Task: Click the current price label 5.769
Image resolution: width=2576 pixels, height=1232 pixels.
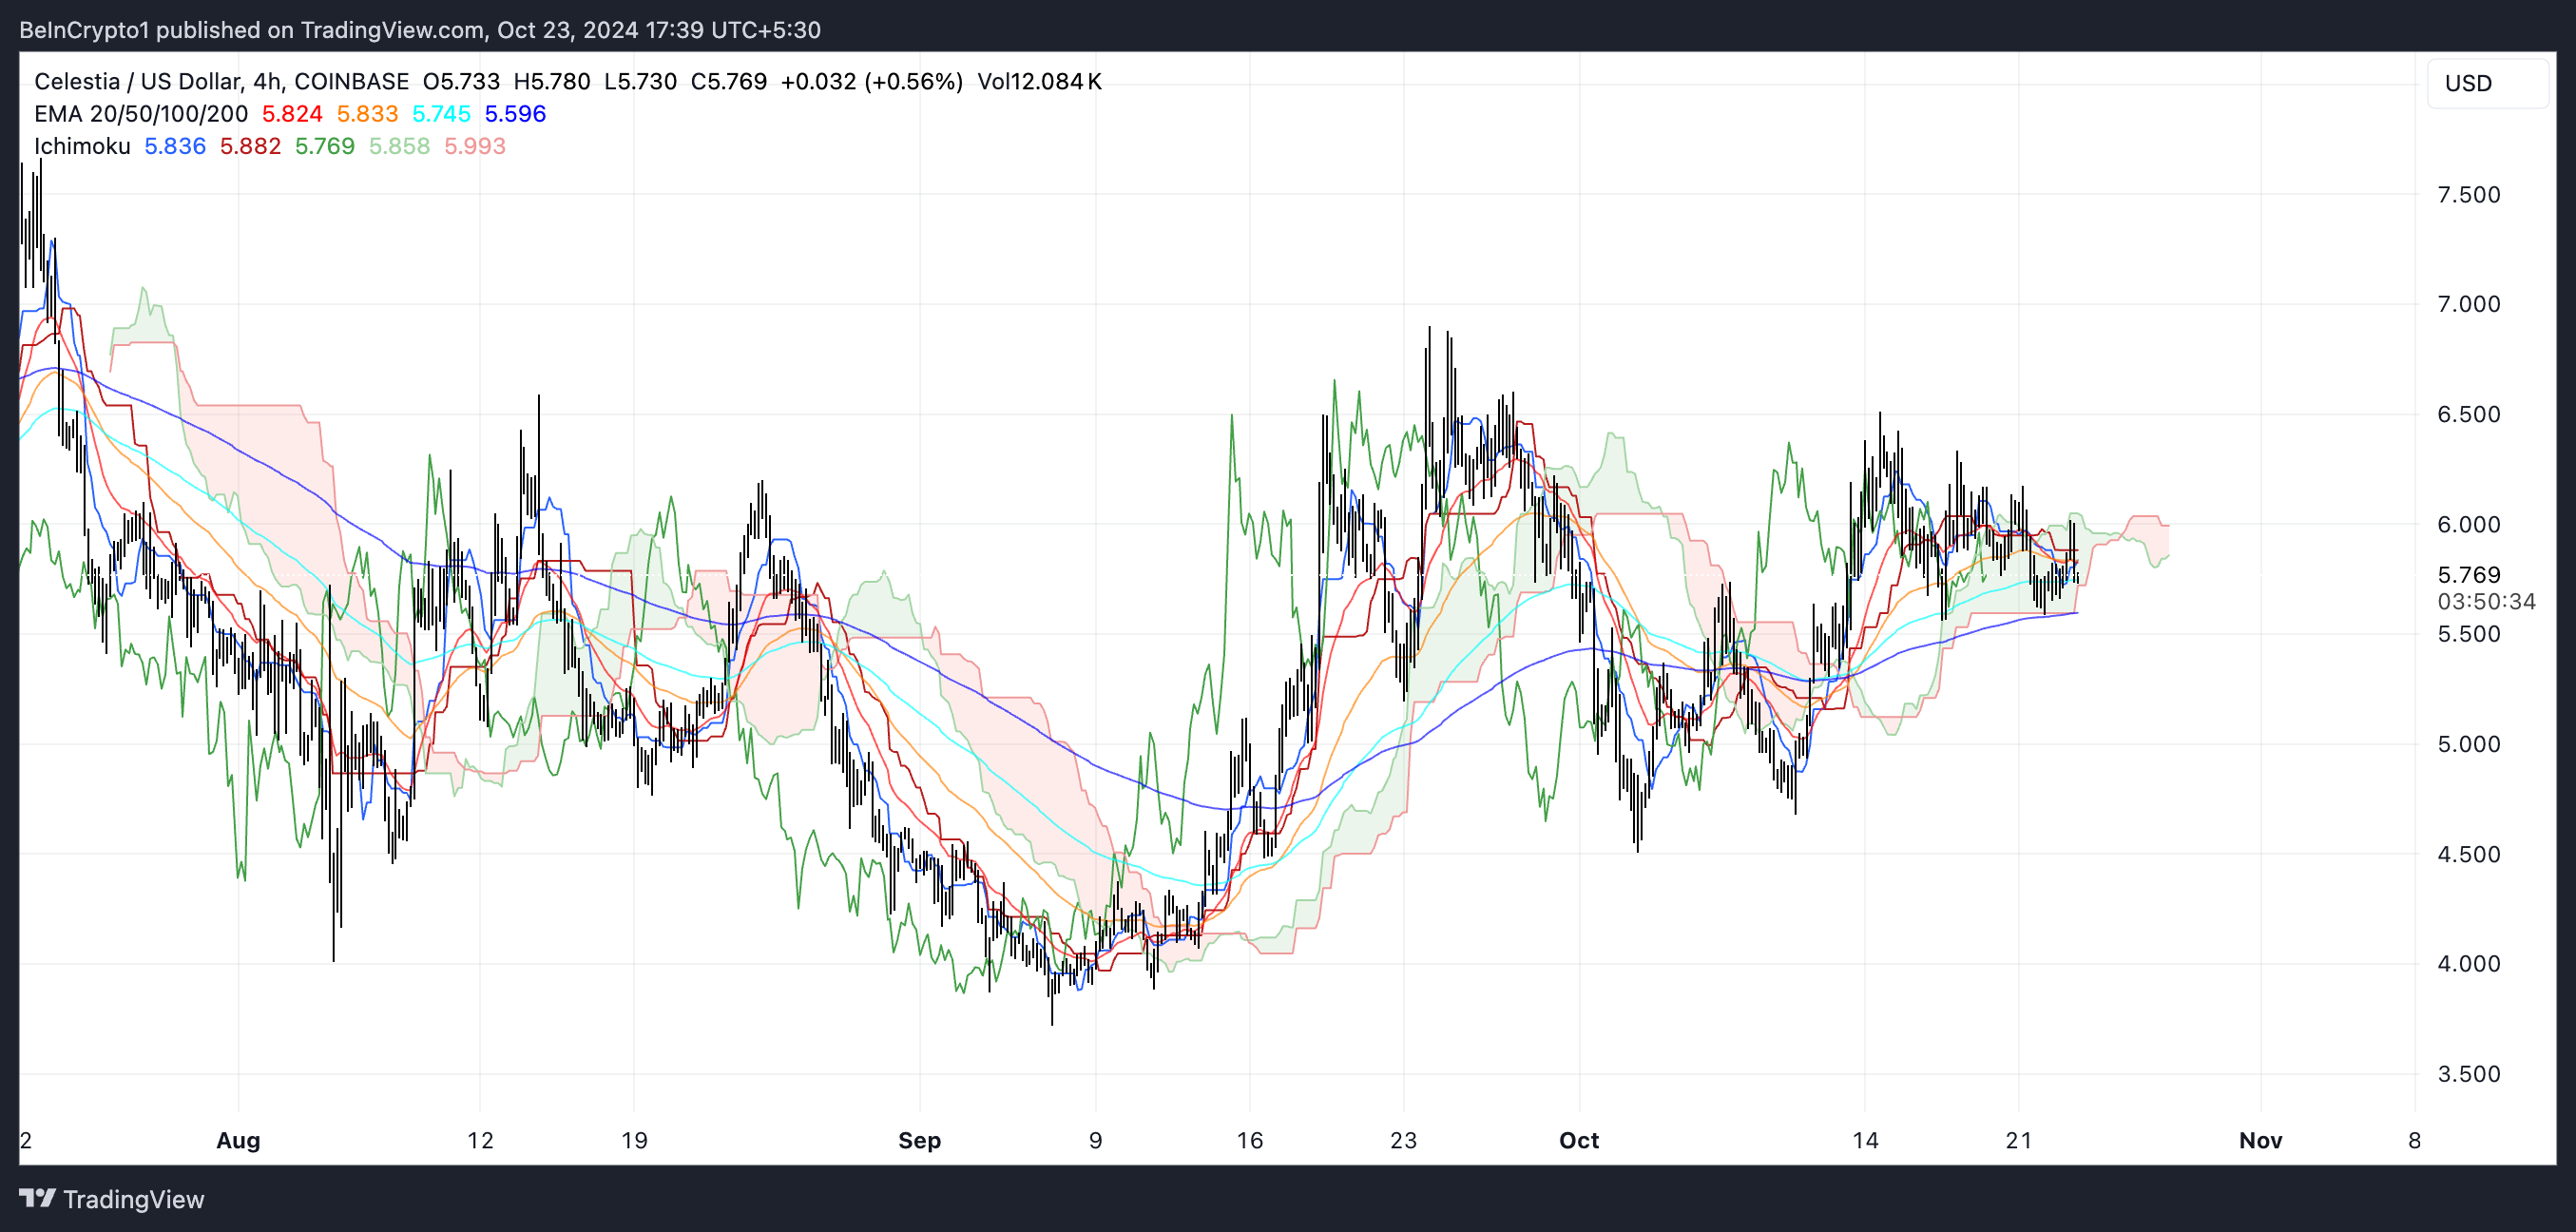Action: tap(2468, 575)
